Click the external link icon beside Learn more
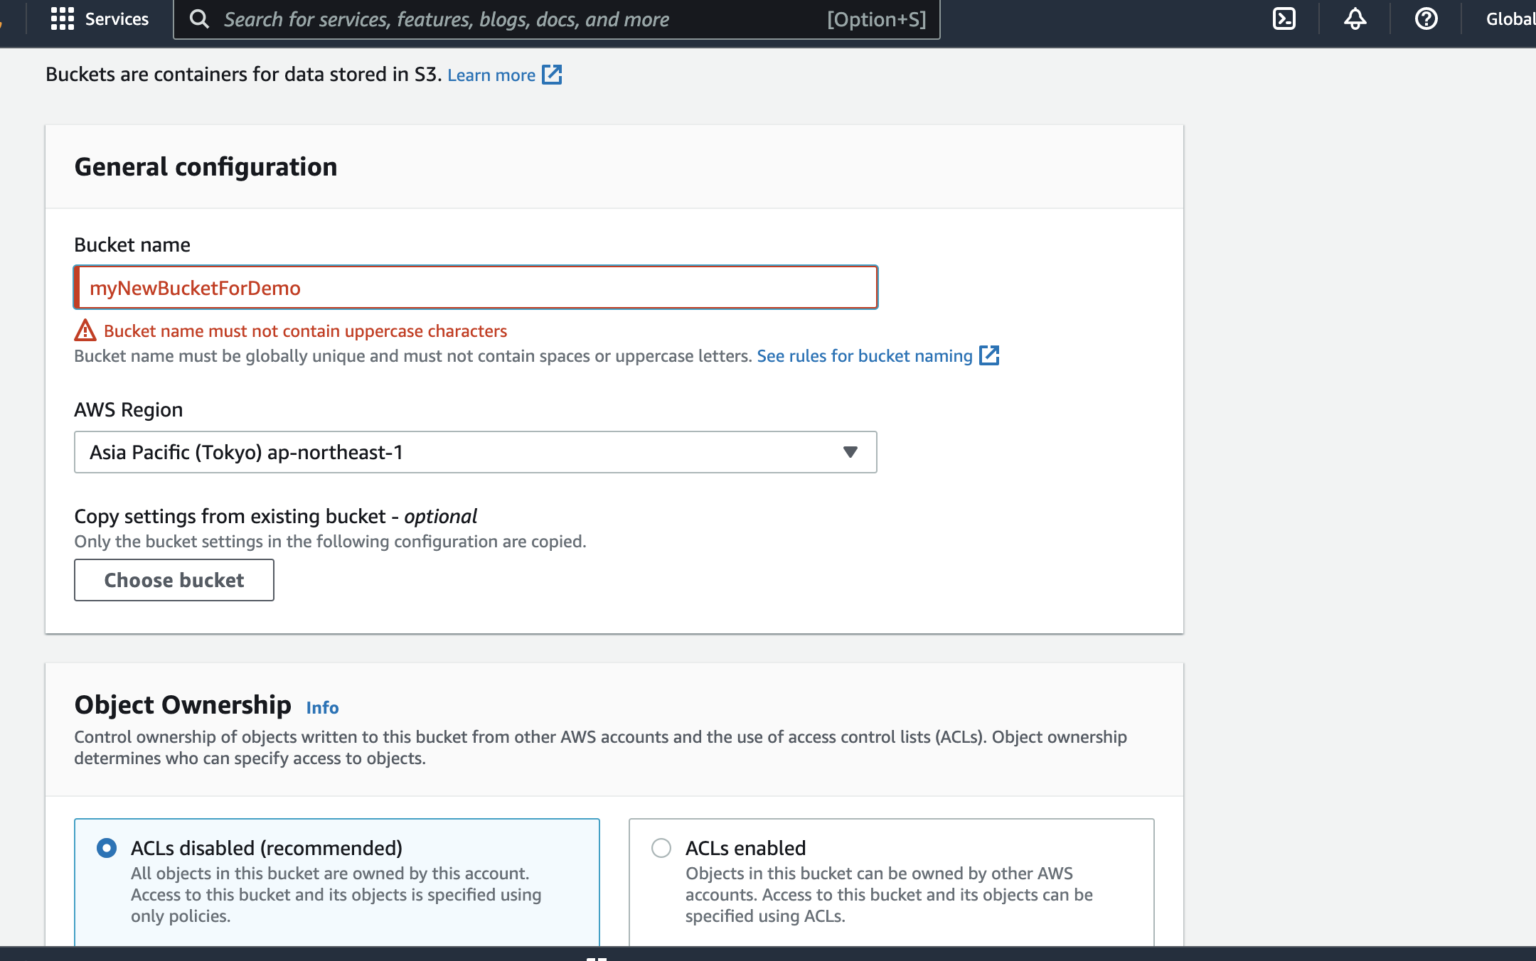 tap(551, 74)
